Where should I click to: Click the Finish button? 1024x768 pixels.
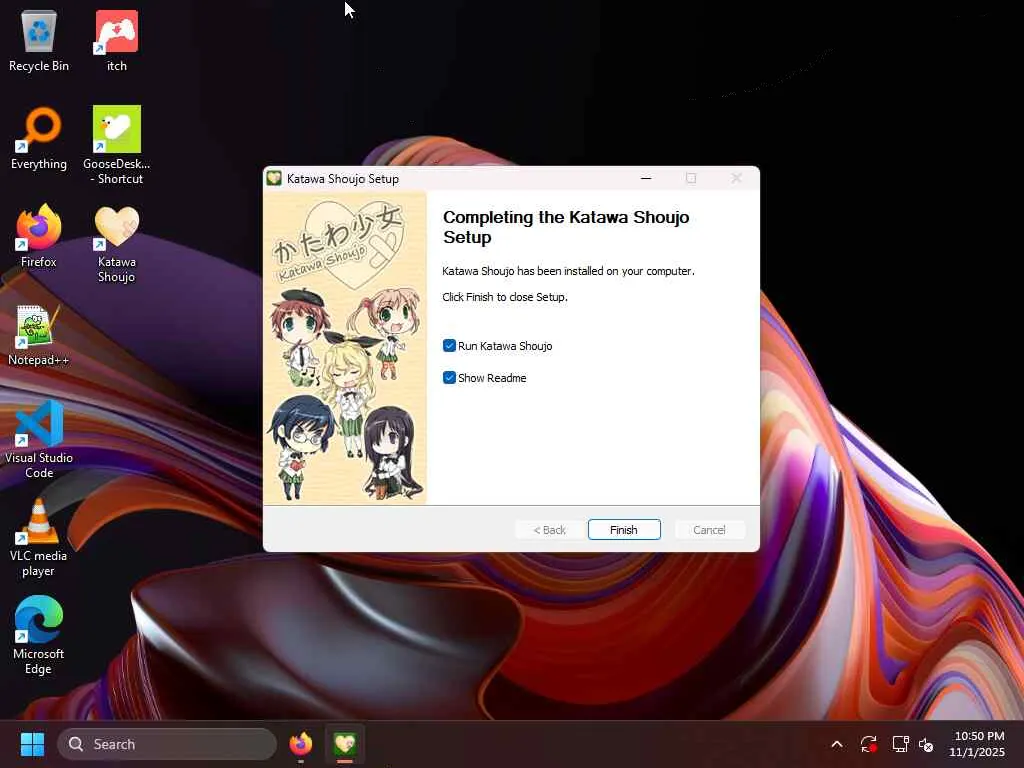(x=624, y=530)
